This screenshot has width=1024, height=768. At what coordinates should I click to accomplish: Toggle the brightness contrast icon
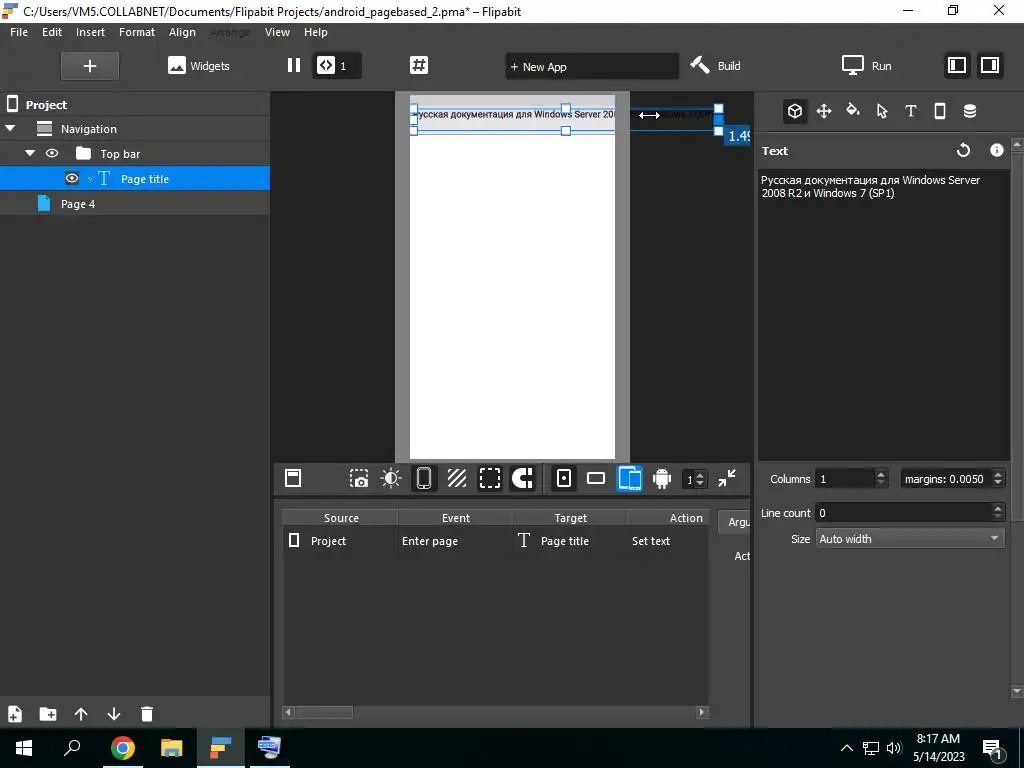[391, 479]
